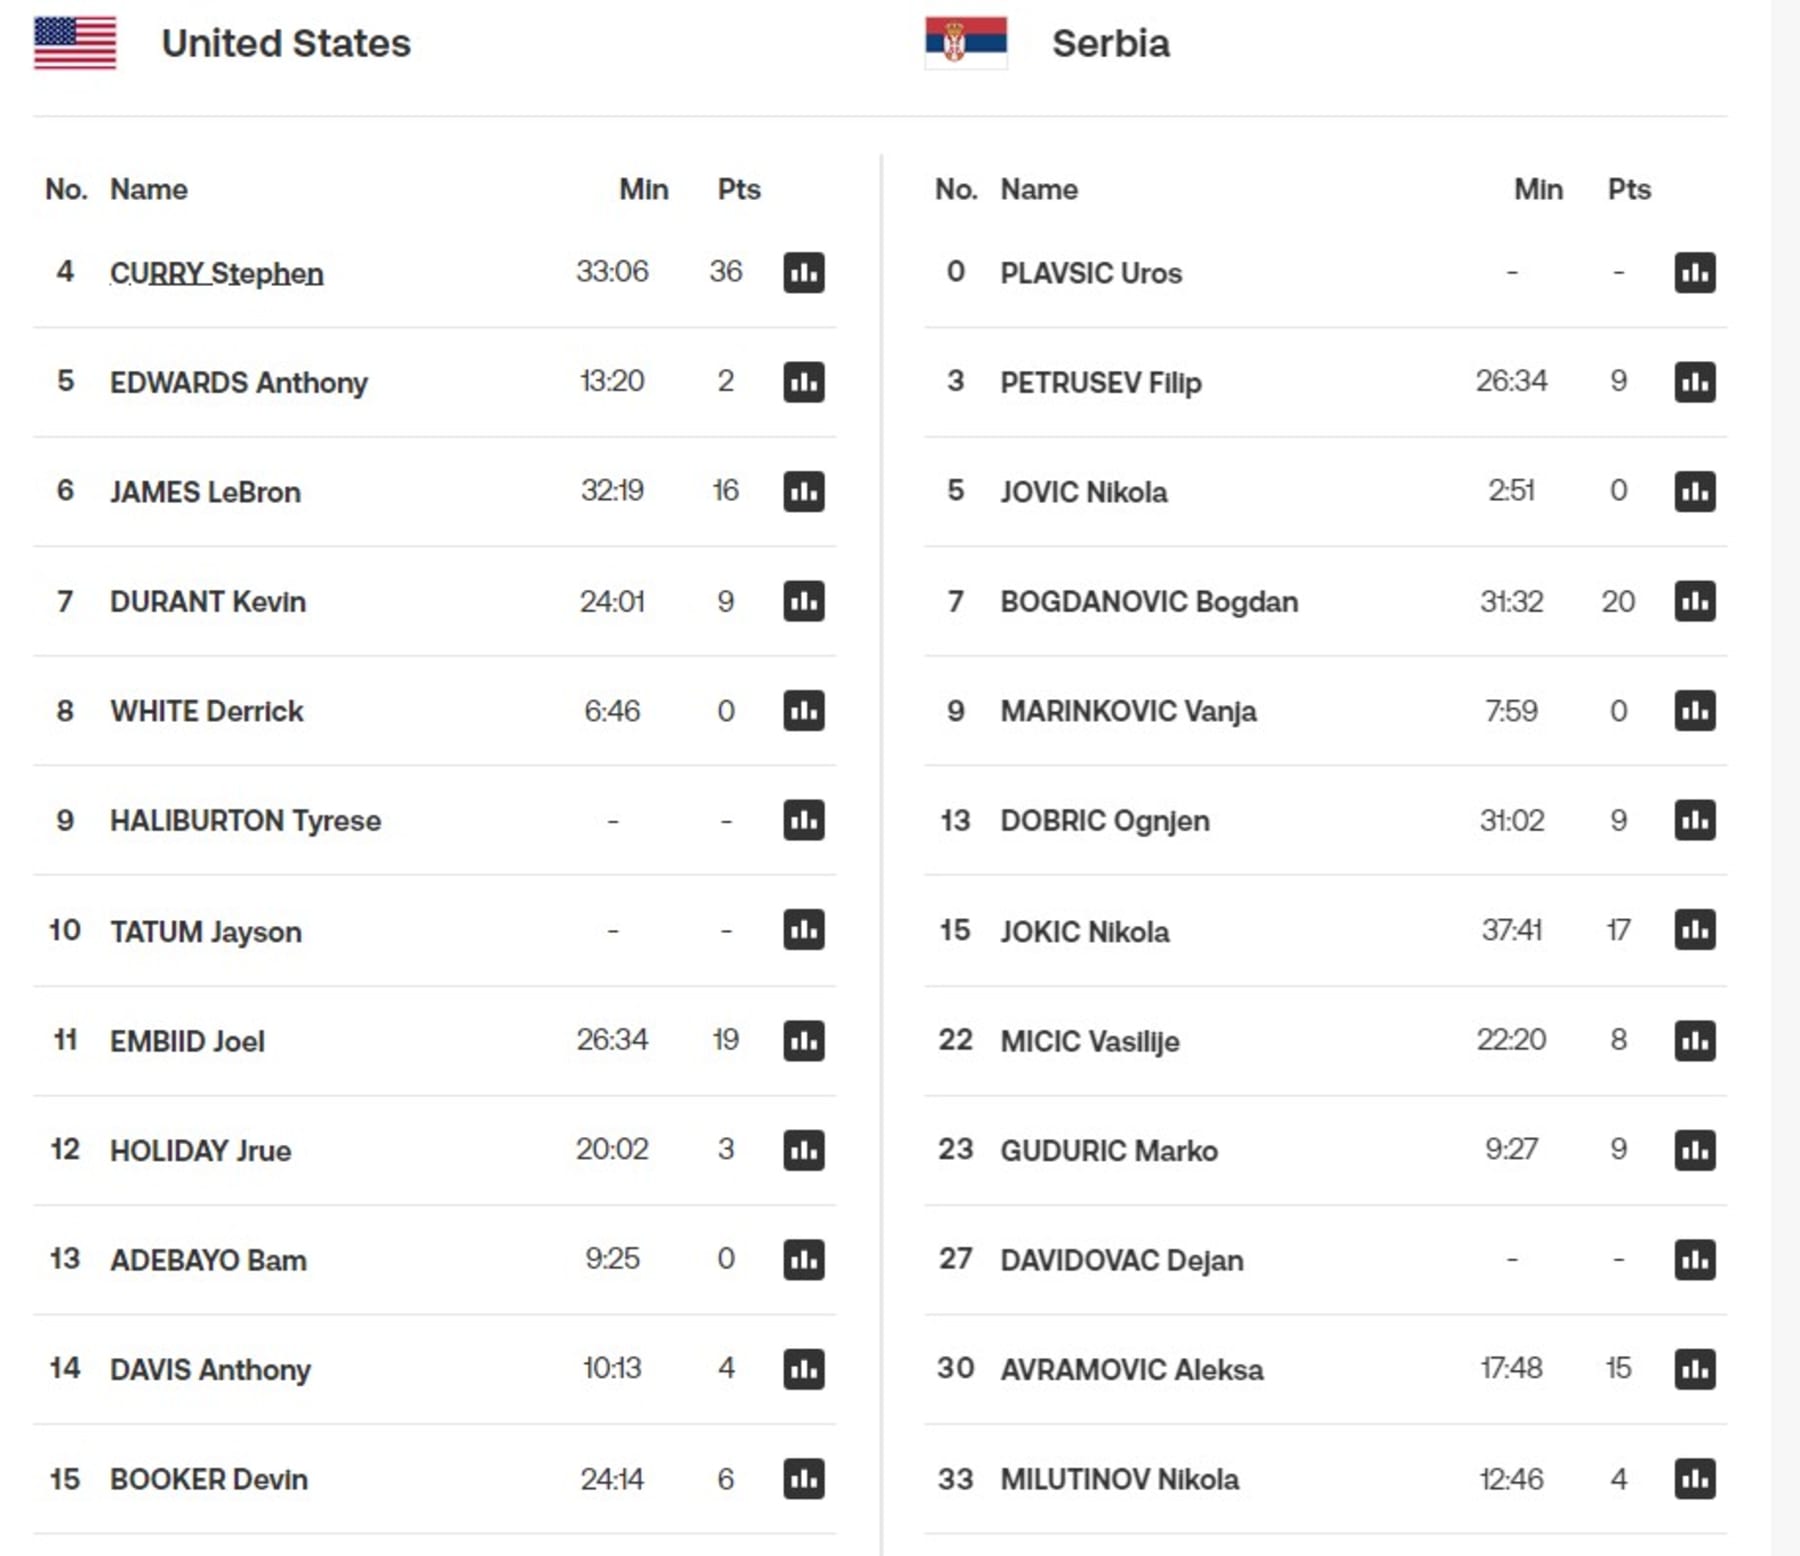The height and width of the screenshot is (1556, 1800).
Task: Open stats icon for JAMES LeBron
Action: tap(804, 491)
